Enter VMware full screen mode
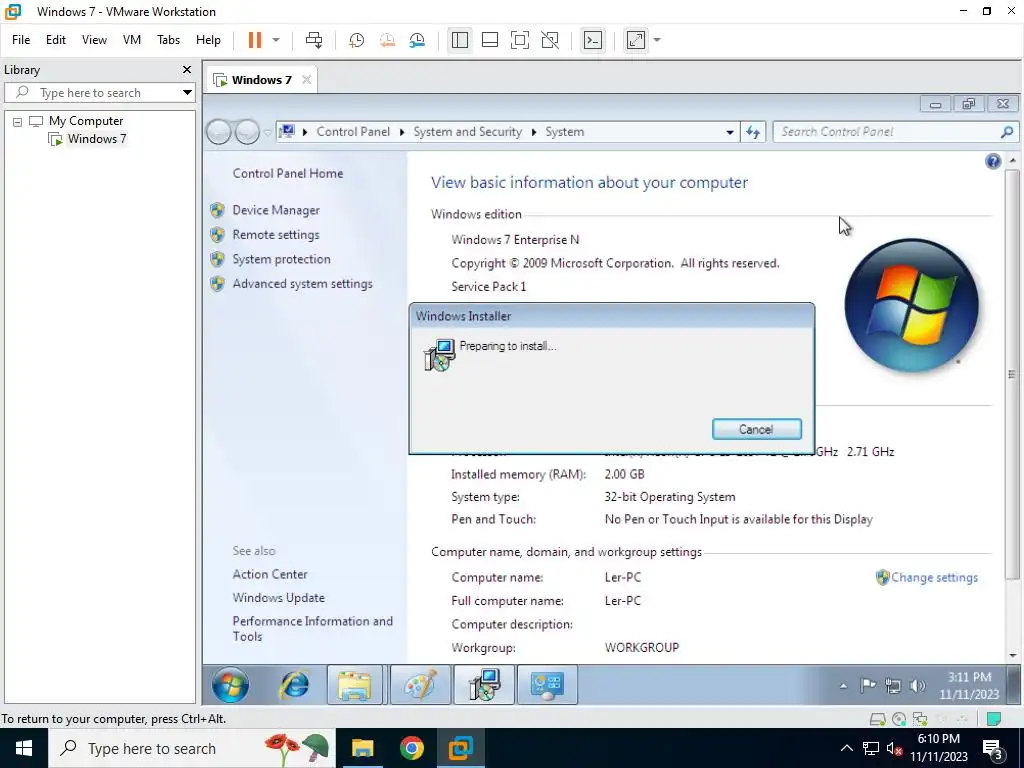1024x768 pixels. pos(520,40)
